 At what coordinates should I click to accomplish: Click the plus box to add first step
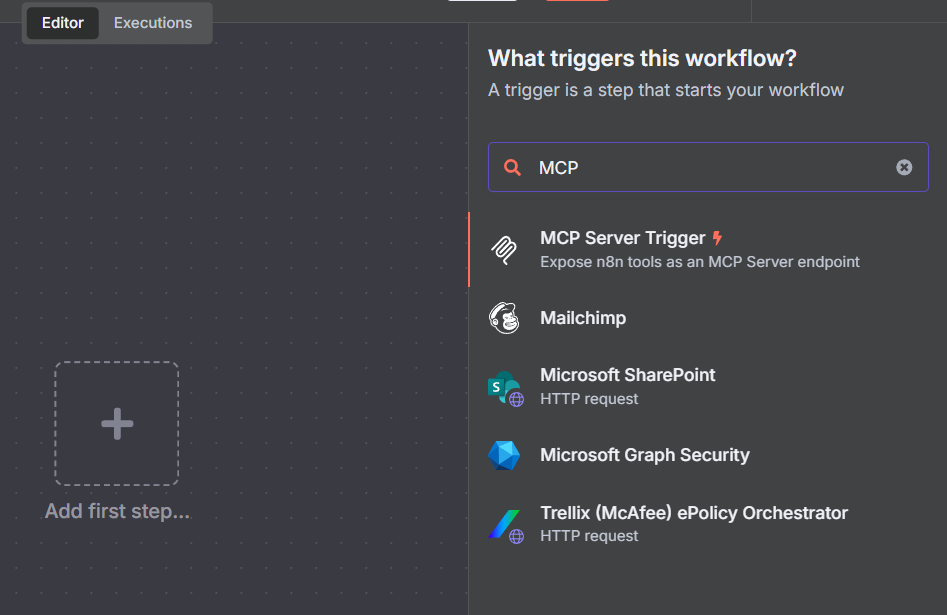117,423
